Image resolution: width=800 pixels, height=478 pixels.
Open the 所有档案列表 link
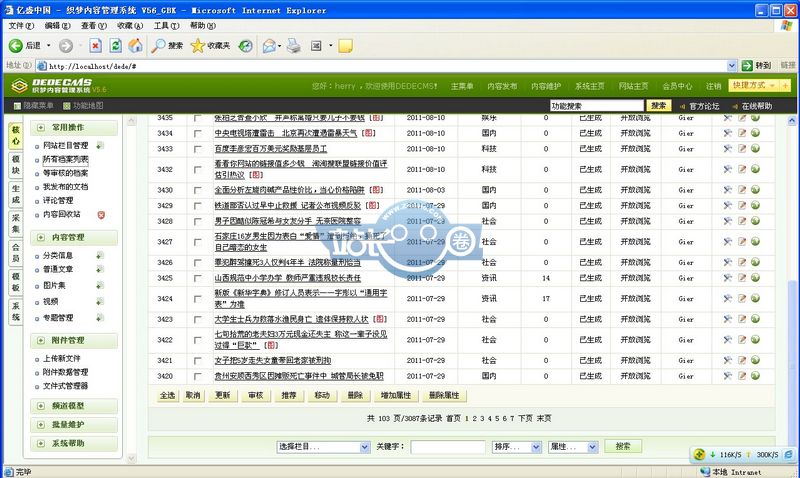point(65,159)
